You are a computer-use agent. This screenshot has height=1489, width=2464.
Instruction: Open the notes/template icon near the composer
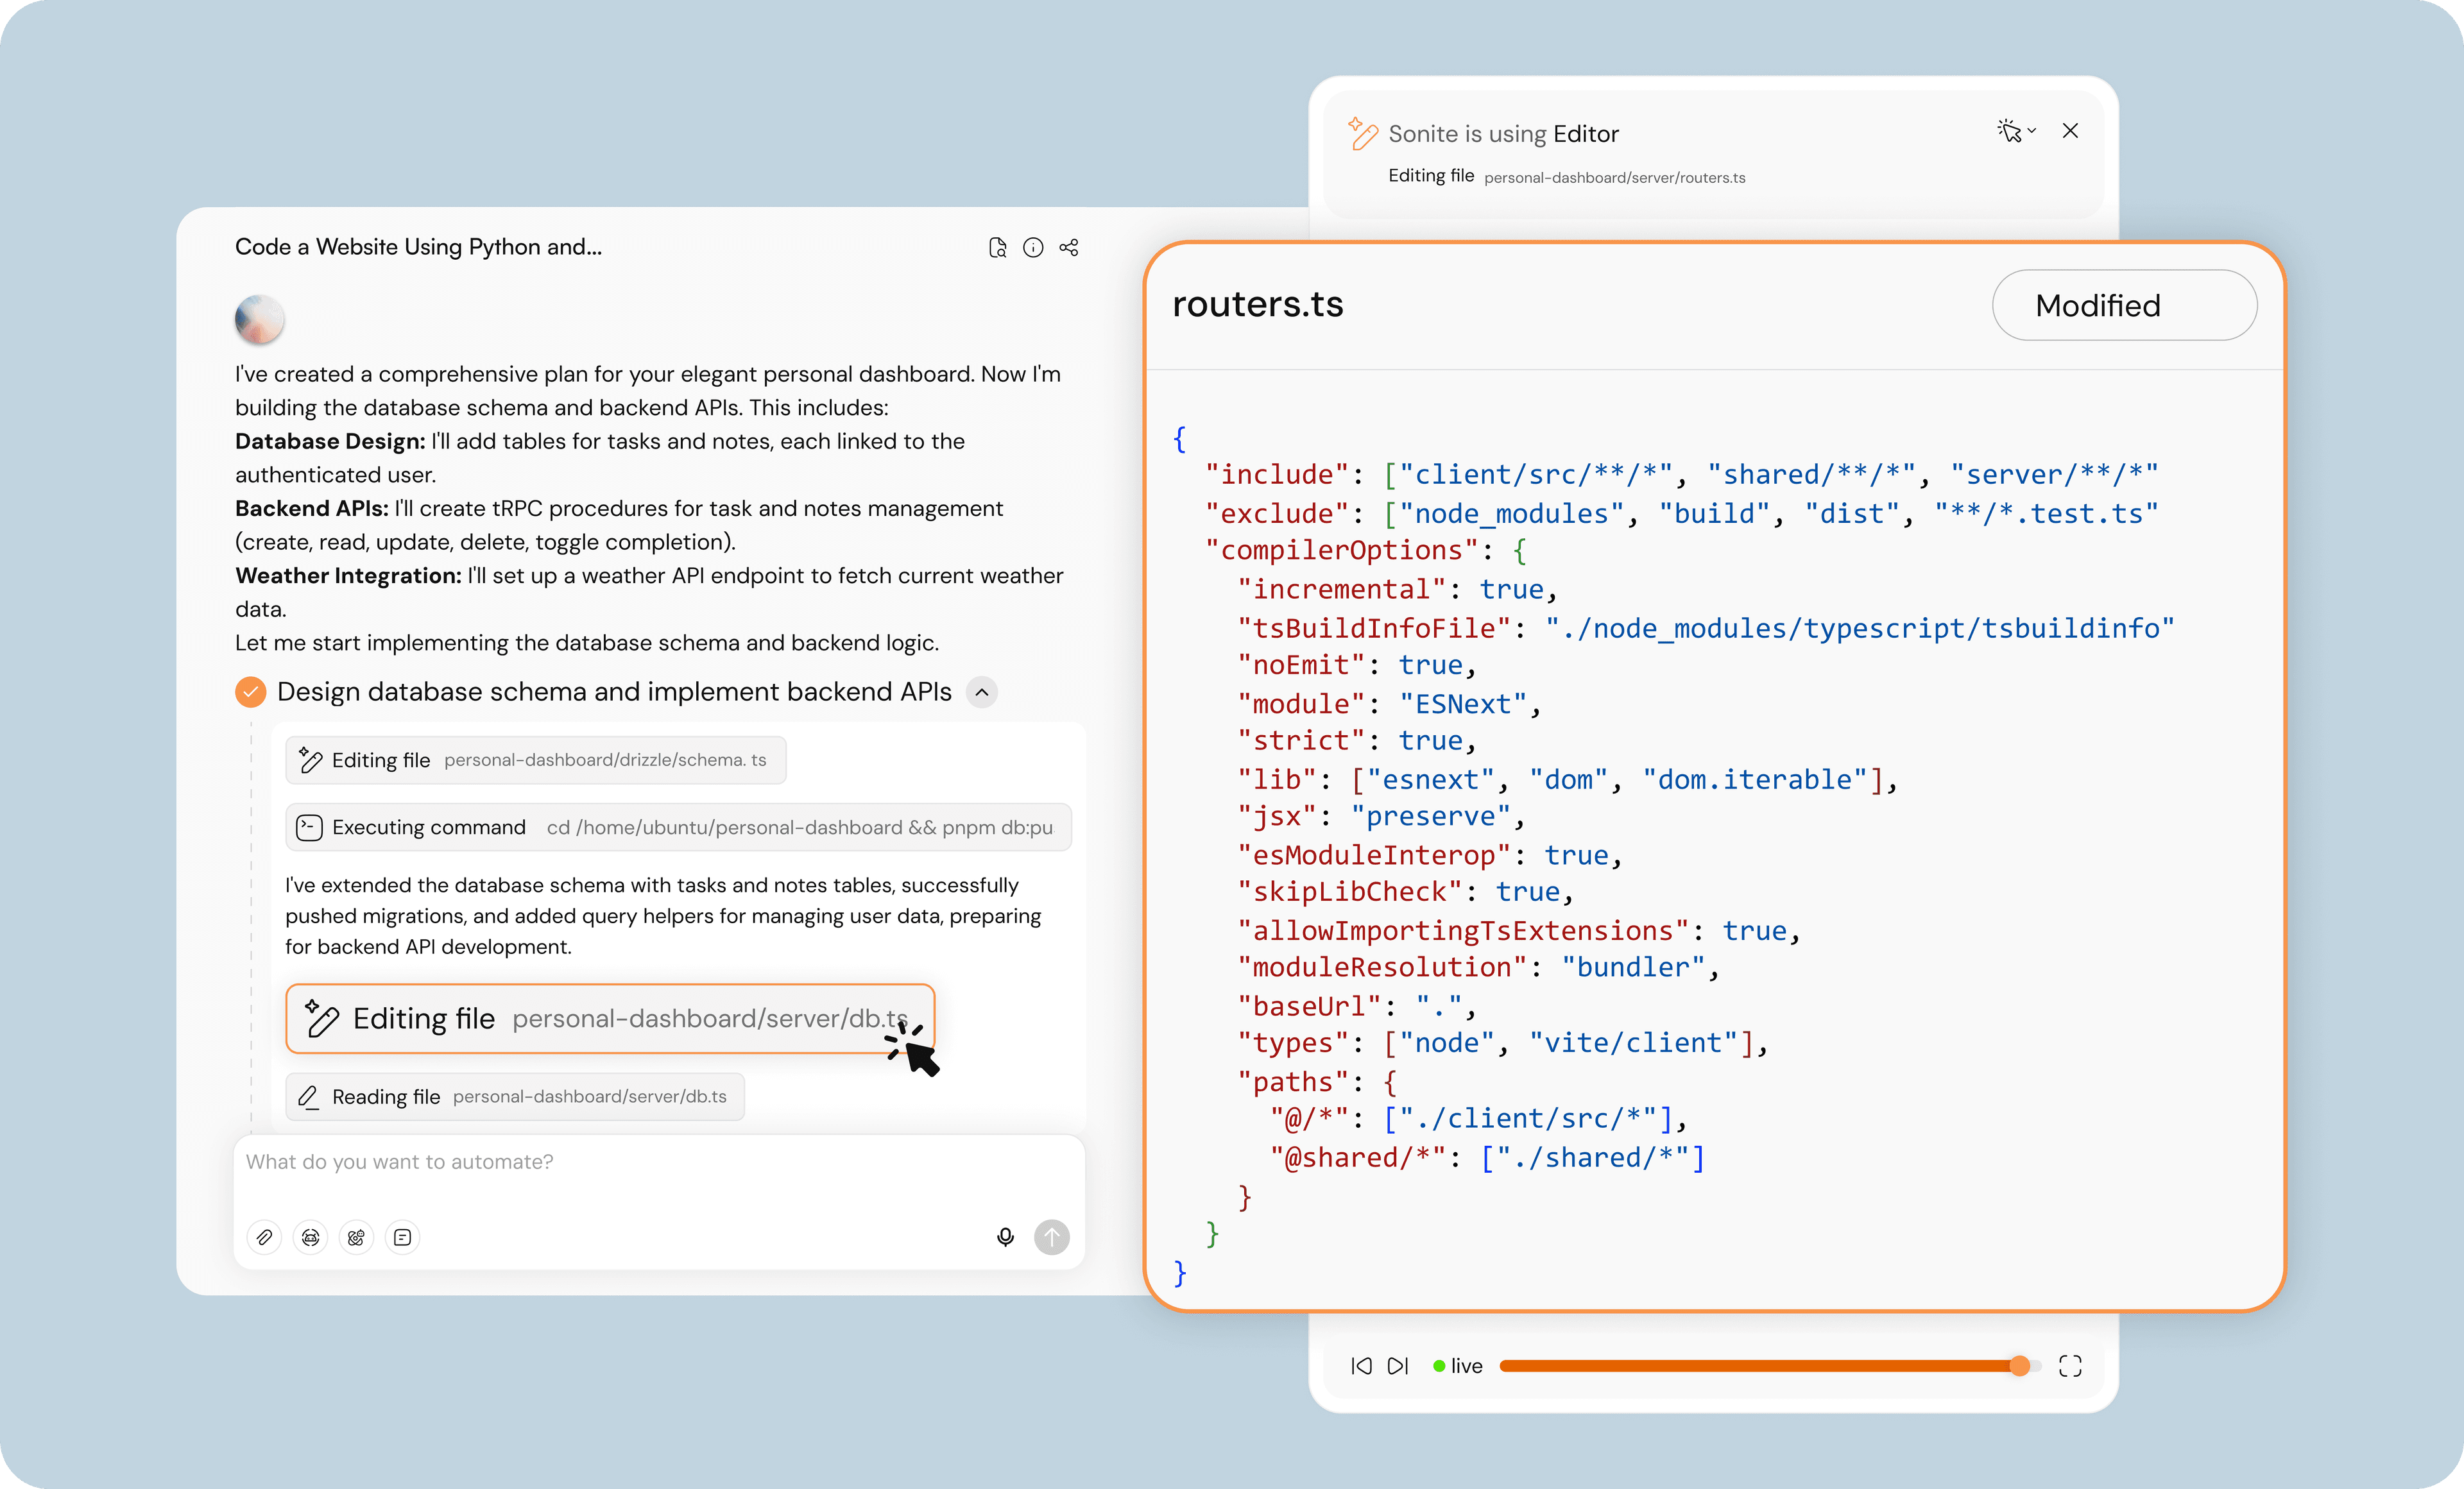(x=403, y=1237)
